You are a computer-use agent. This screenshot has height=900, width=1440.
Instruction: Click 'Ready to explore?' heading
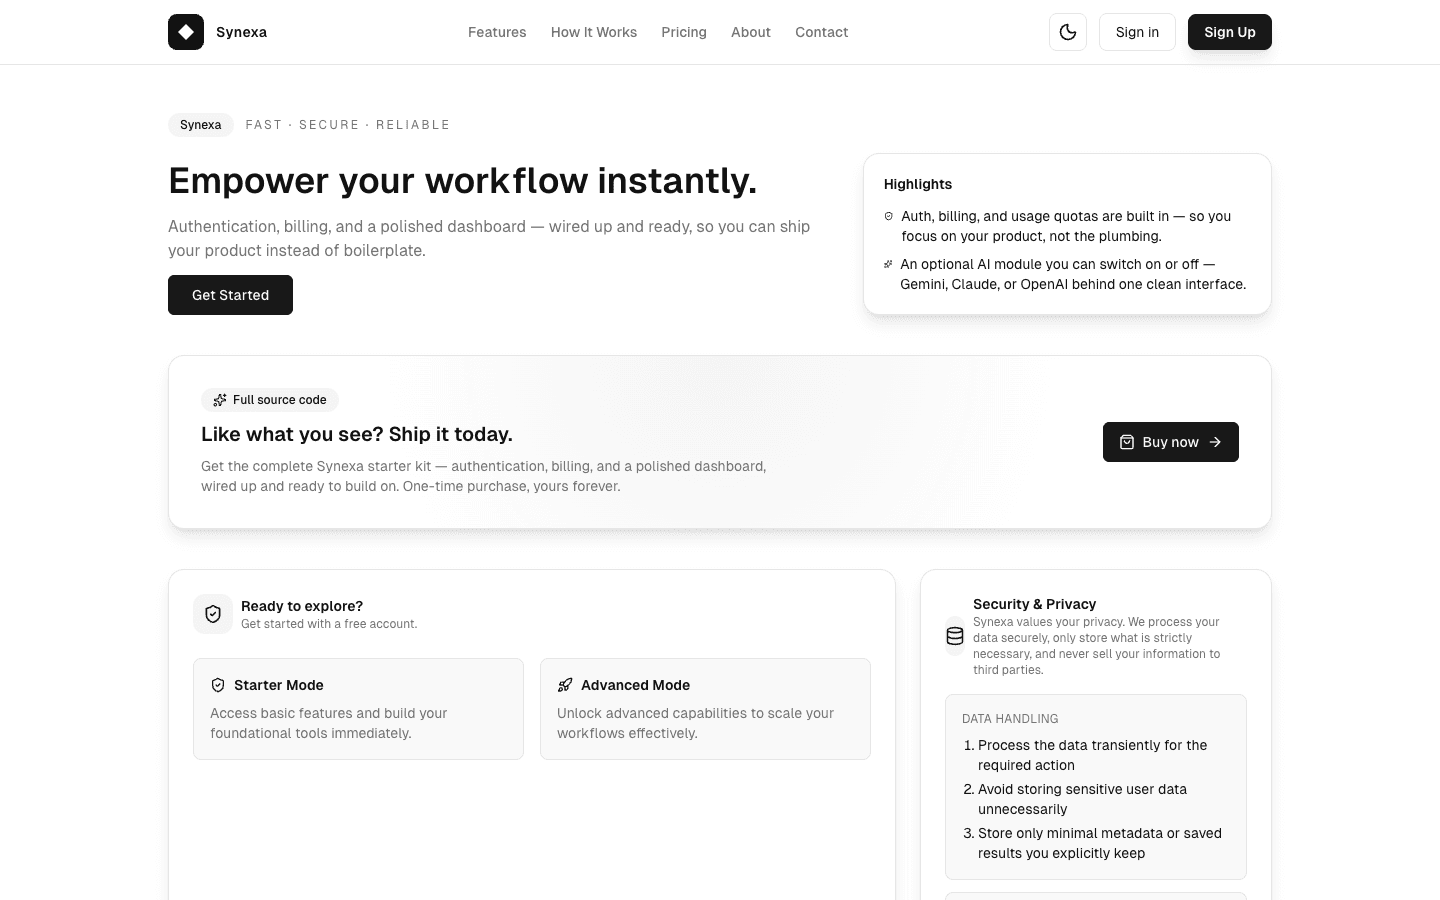pyautogui.click(x=302, y=606)
